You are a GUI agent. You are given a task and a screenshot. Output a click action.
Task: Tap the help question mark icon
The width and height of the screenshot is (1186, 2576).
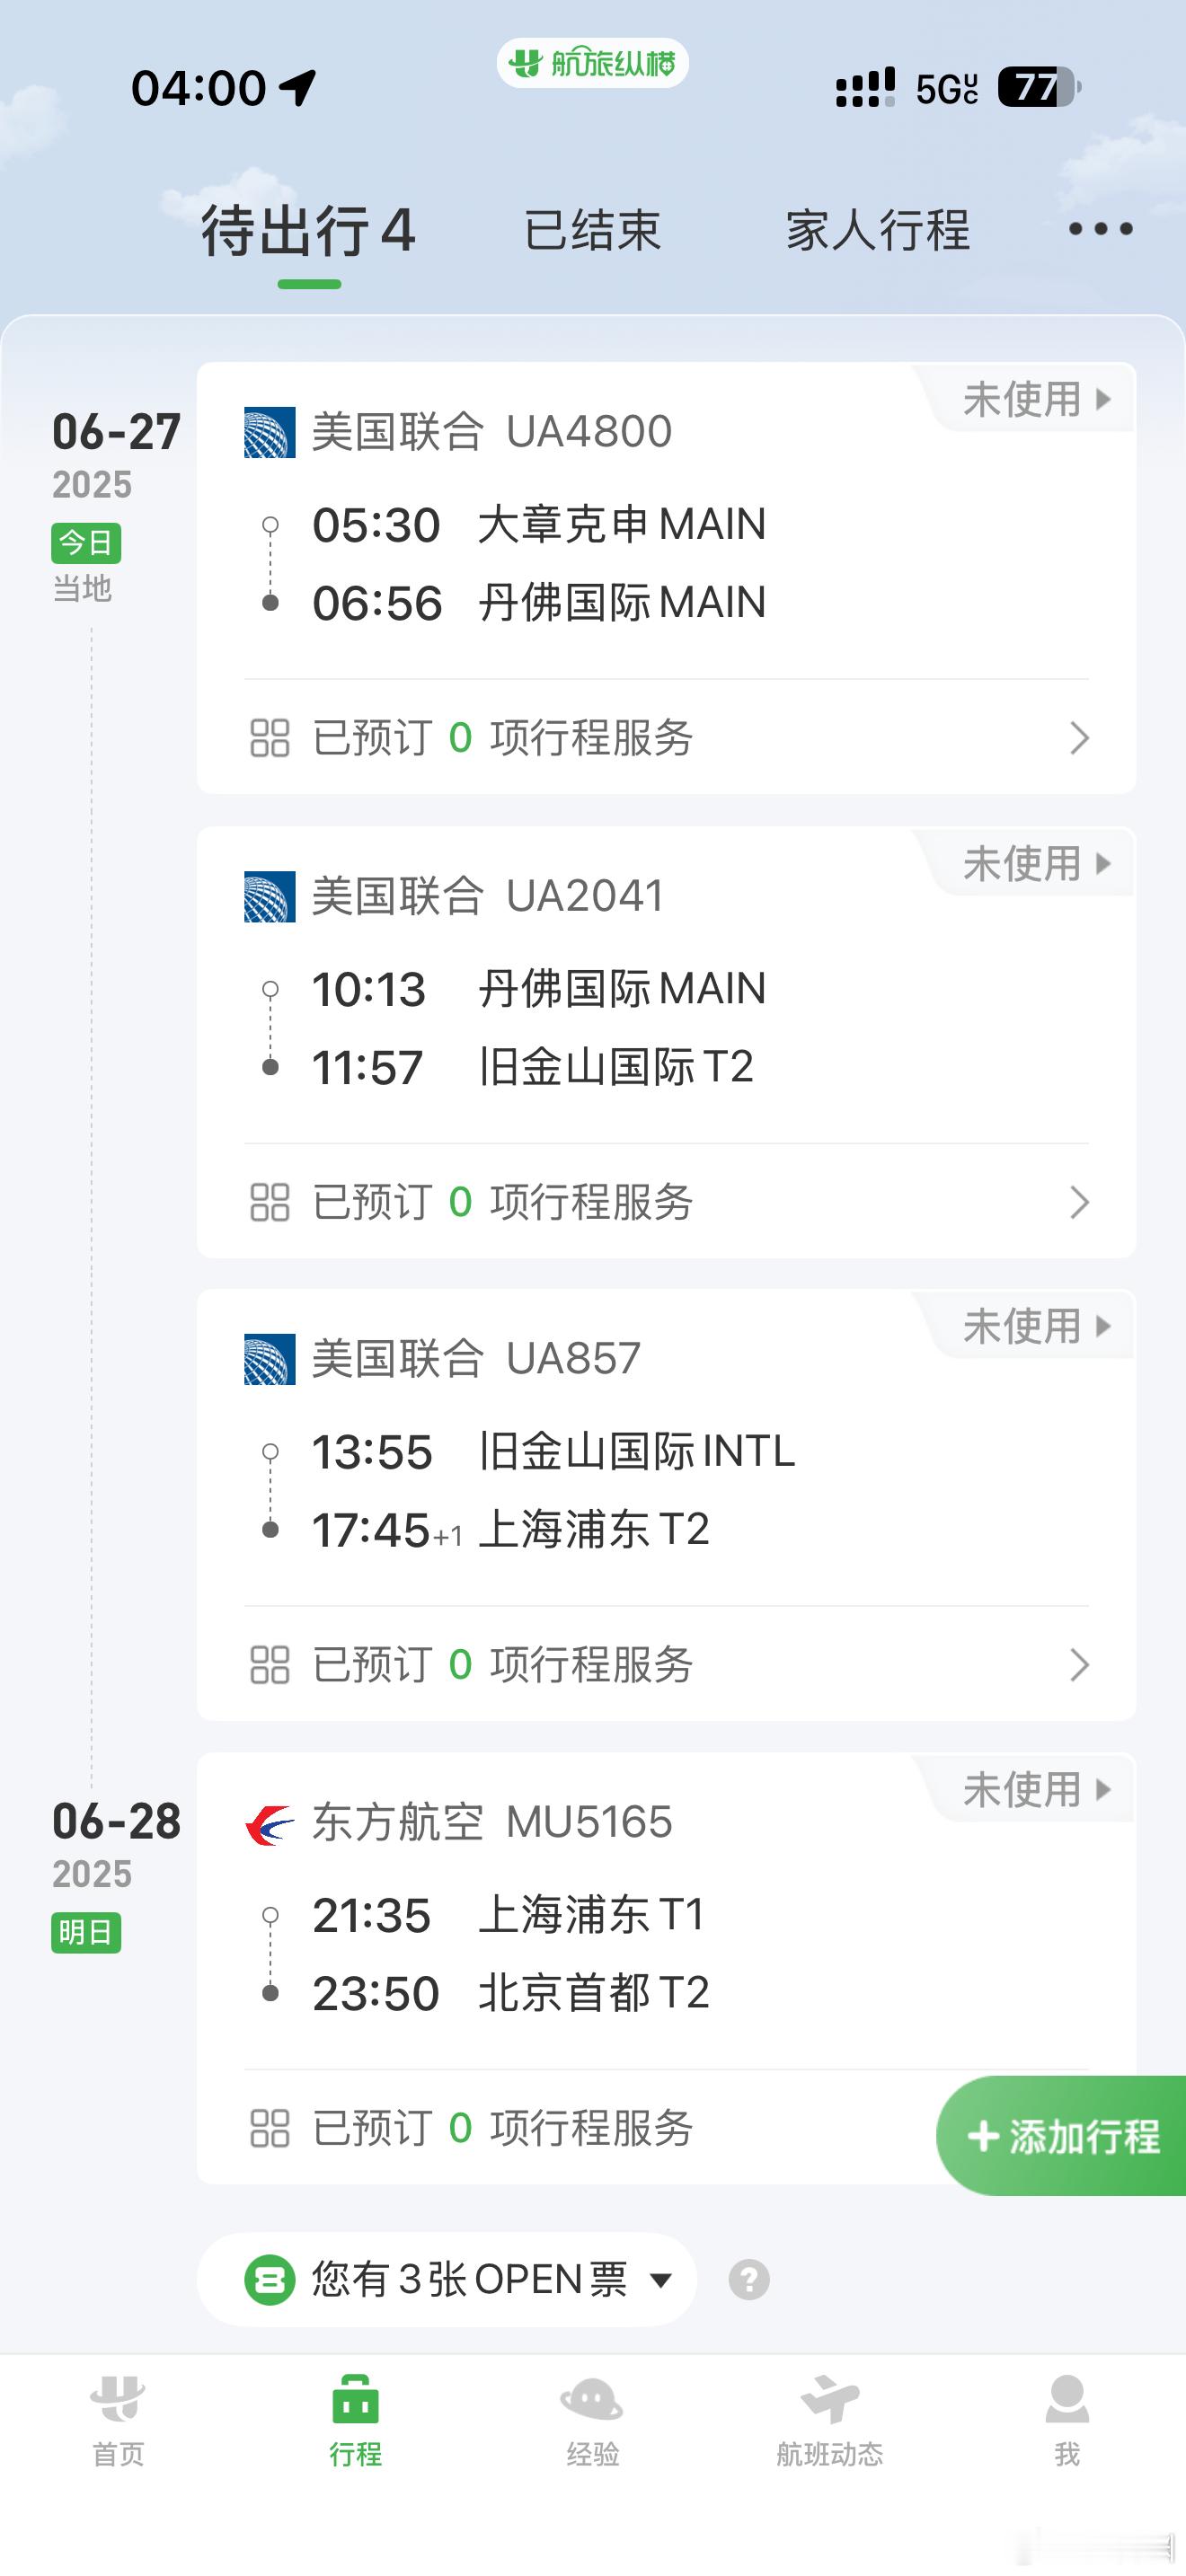pyautogui.click(x=749, y=2280)
